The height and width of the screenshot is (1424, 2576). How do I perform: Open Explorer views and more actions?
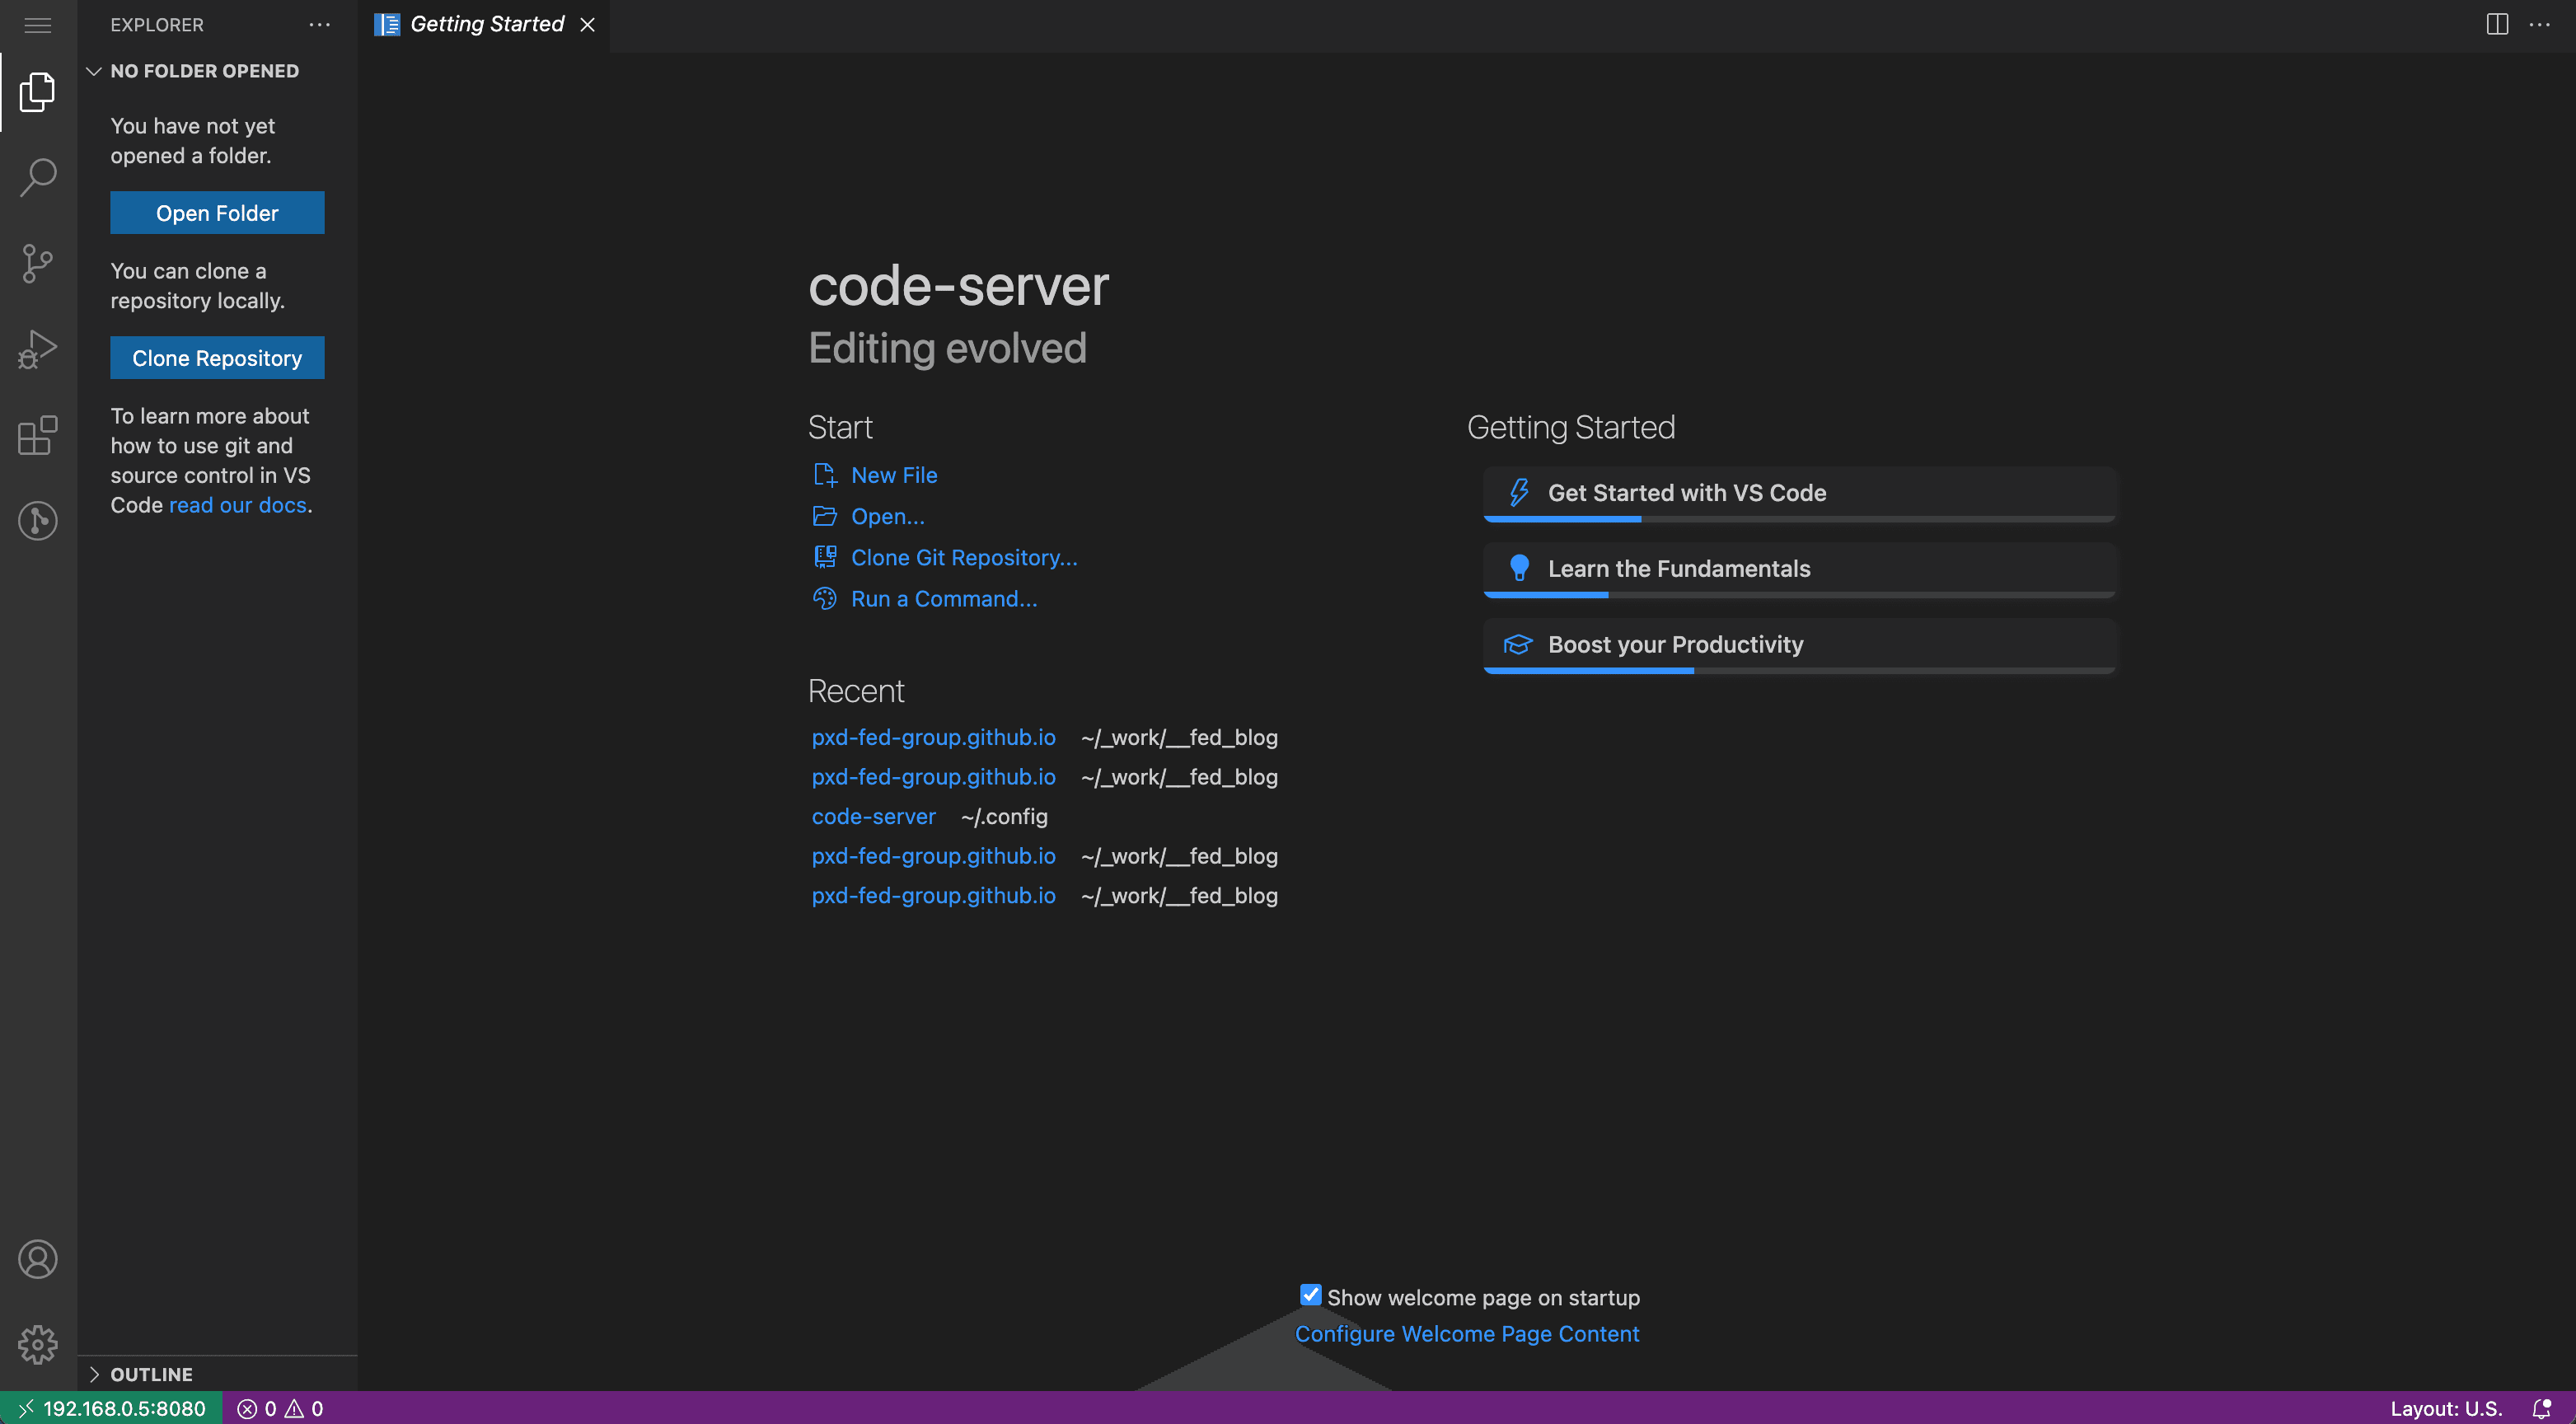[320, 25]
